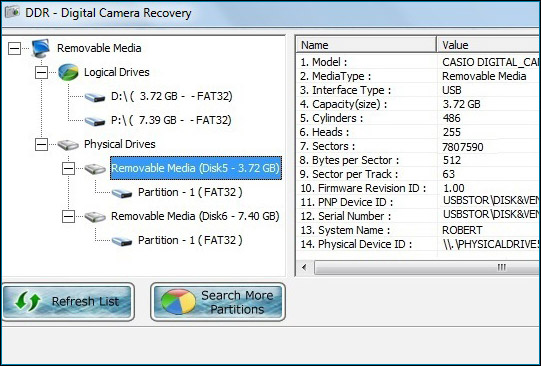Viewport: 541px width, 366px height.
Task: Click the Search More Partitions button
Action: [x=218, y=302]
